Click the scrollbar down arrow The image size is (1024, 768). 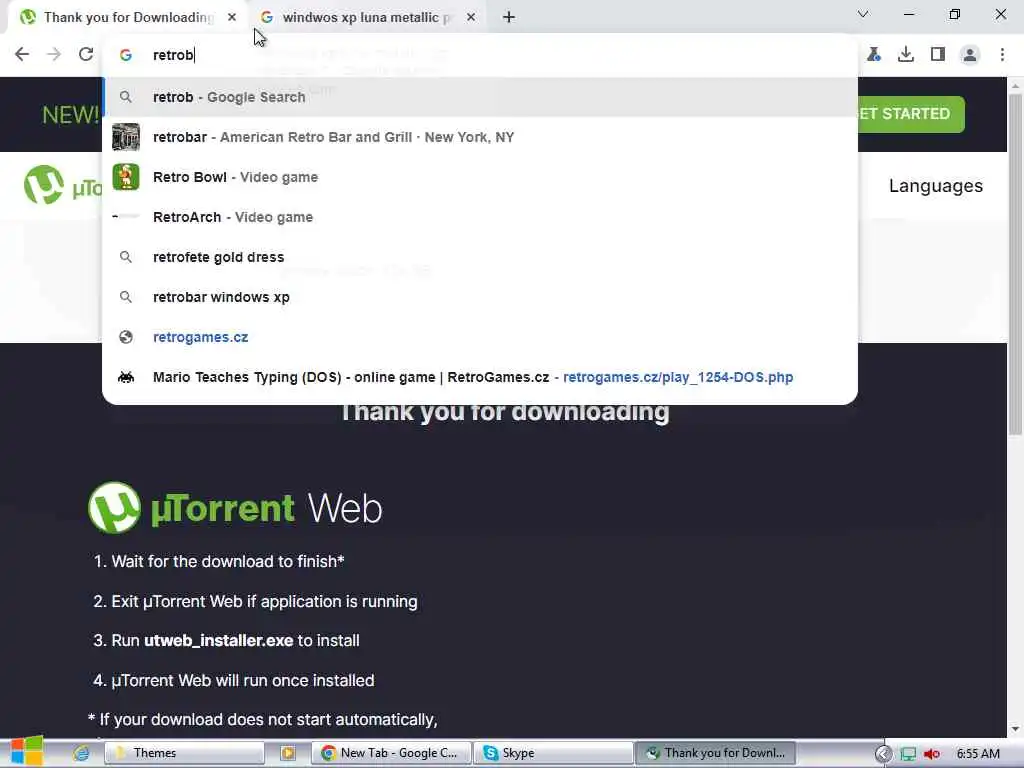(1016, 729)
